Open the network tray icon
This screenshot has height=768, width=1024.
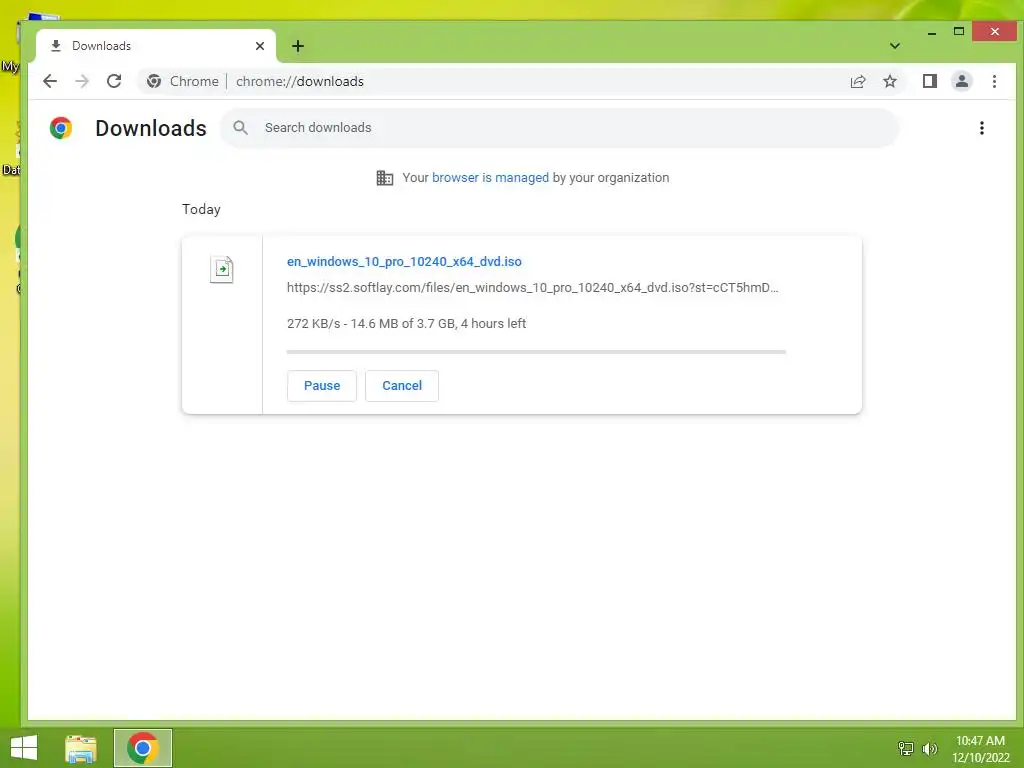[x=905, y=748]
